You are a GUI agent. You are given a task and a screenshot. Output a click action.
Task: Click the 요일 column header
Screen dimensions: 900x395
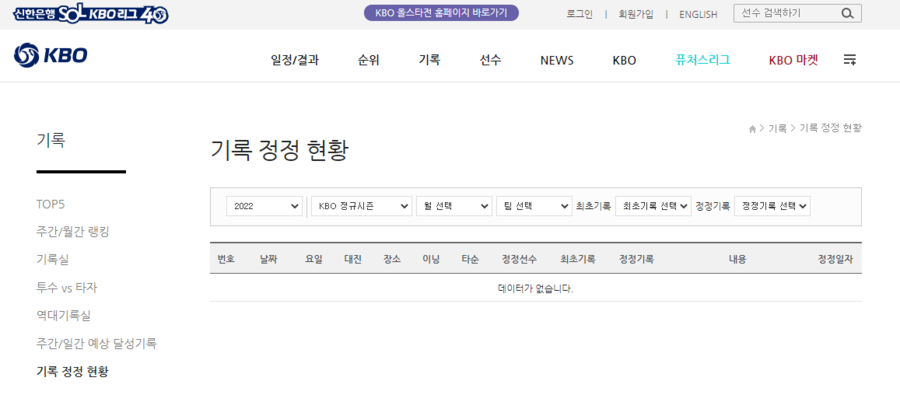tap(314, 260)
